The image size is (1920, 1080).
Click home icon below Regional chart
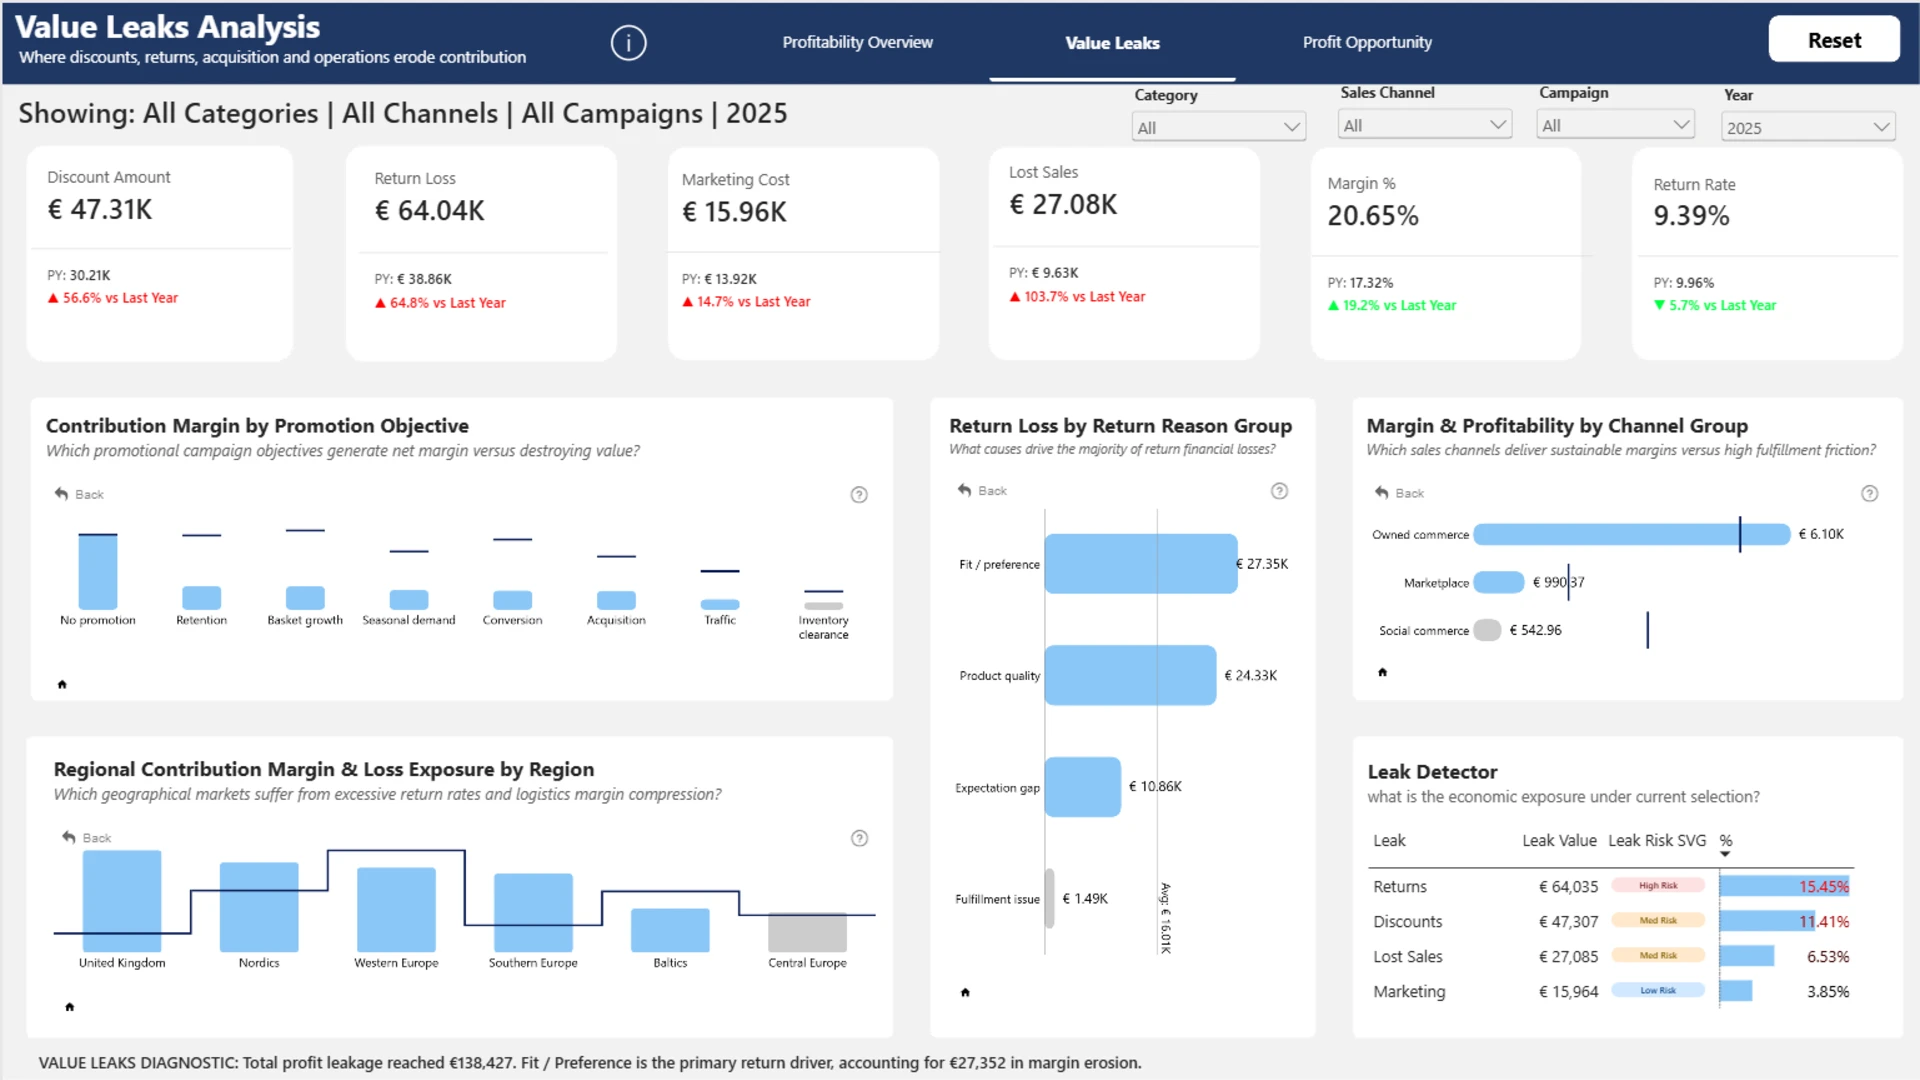click(69, 1006)
